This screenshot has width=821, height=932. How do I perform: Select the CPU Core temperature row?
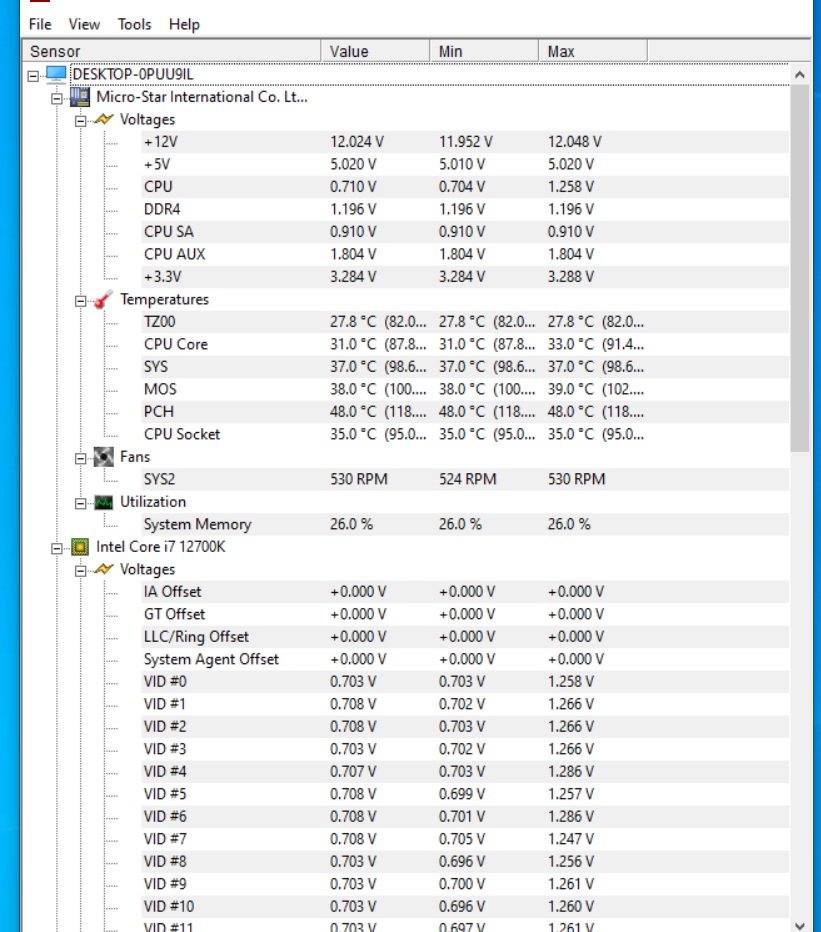click(465, 344)
